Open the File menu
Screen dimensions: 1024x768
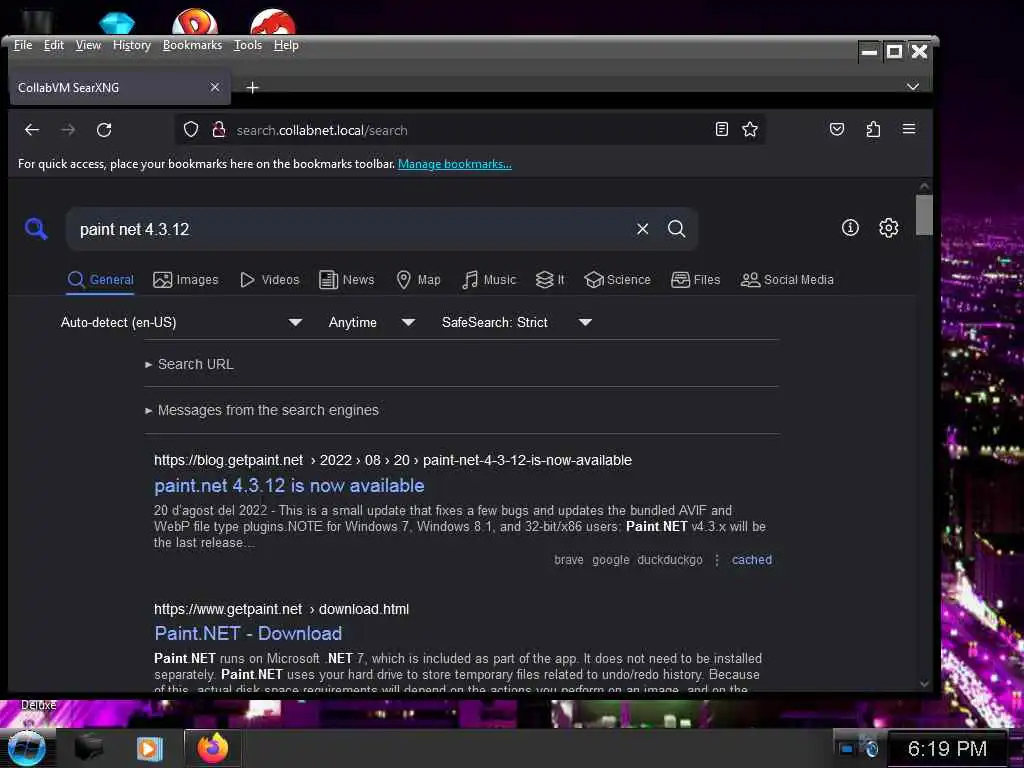(23, 45)
